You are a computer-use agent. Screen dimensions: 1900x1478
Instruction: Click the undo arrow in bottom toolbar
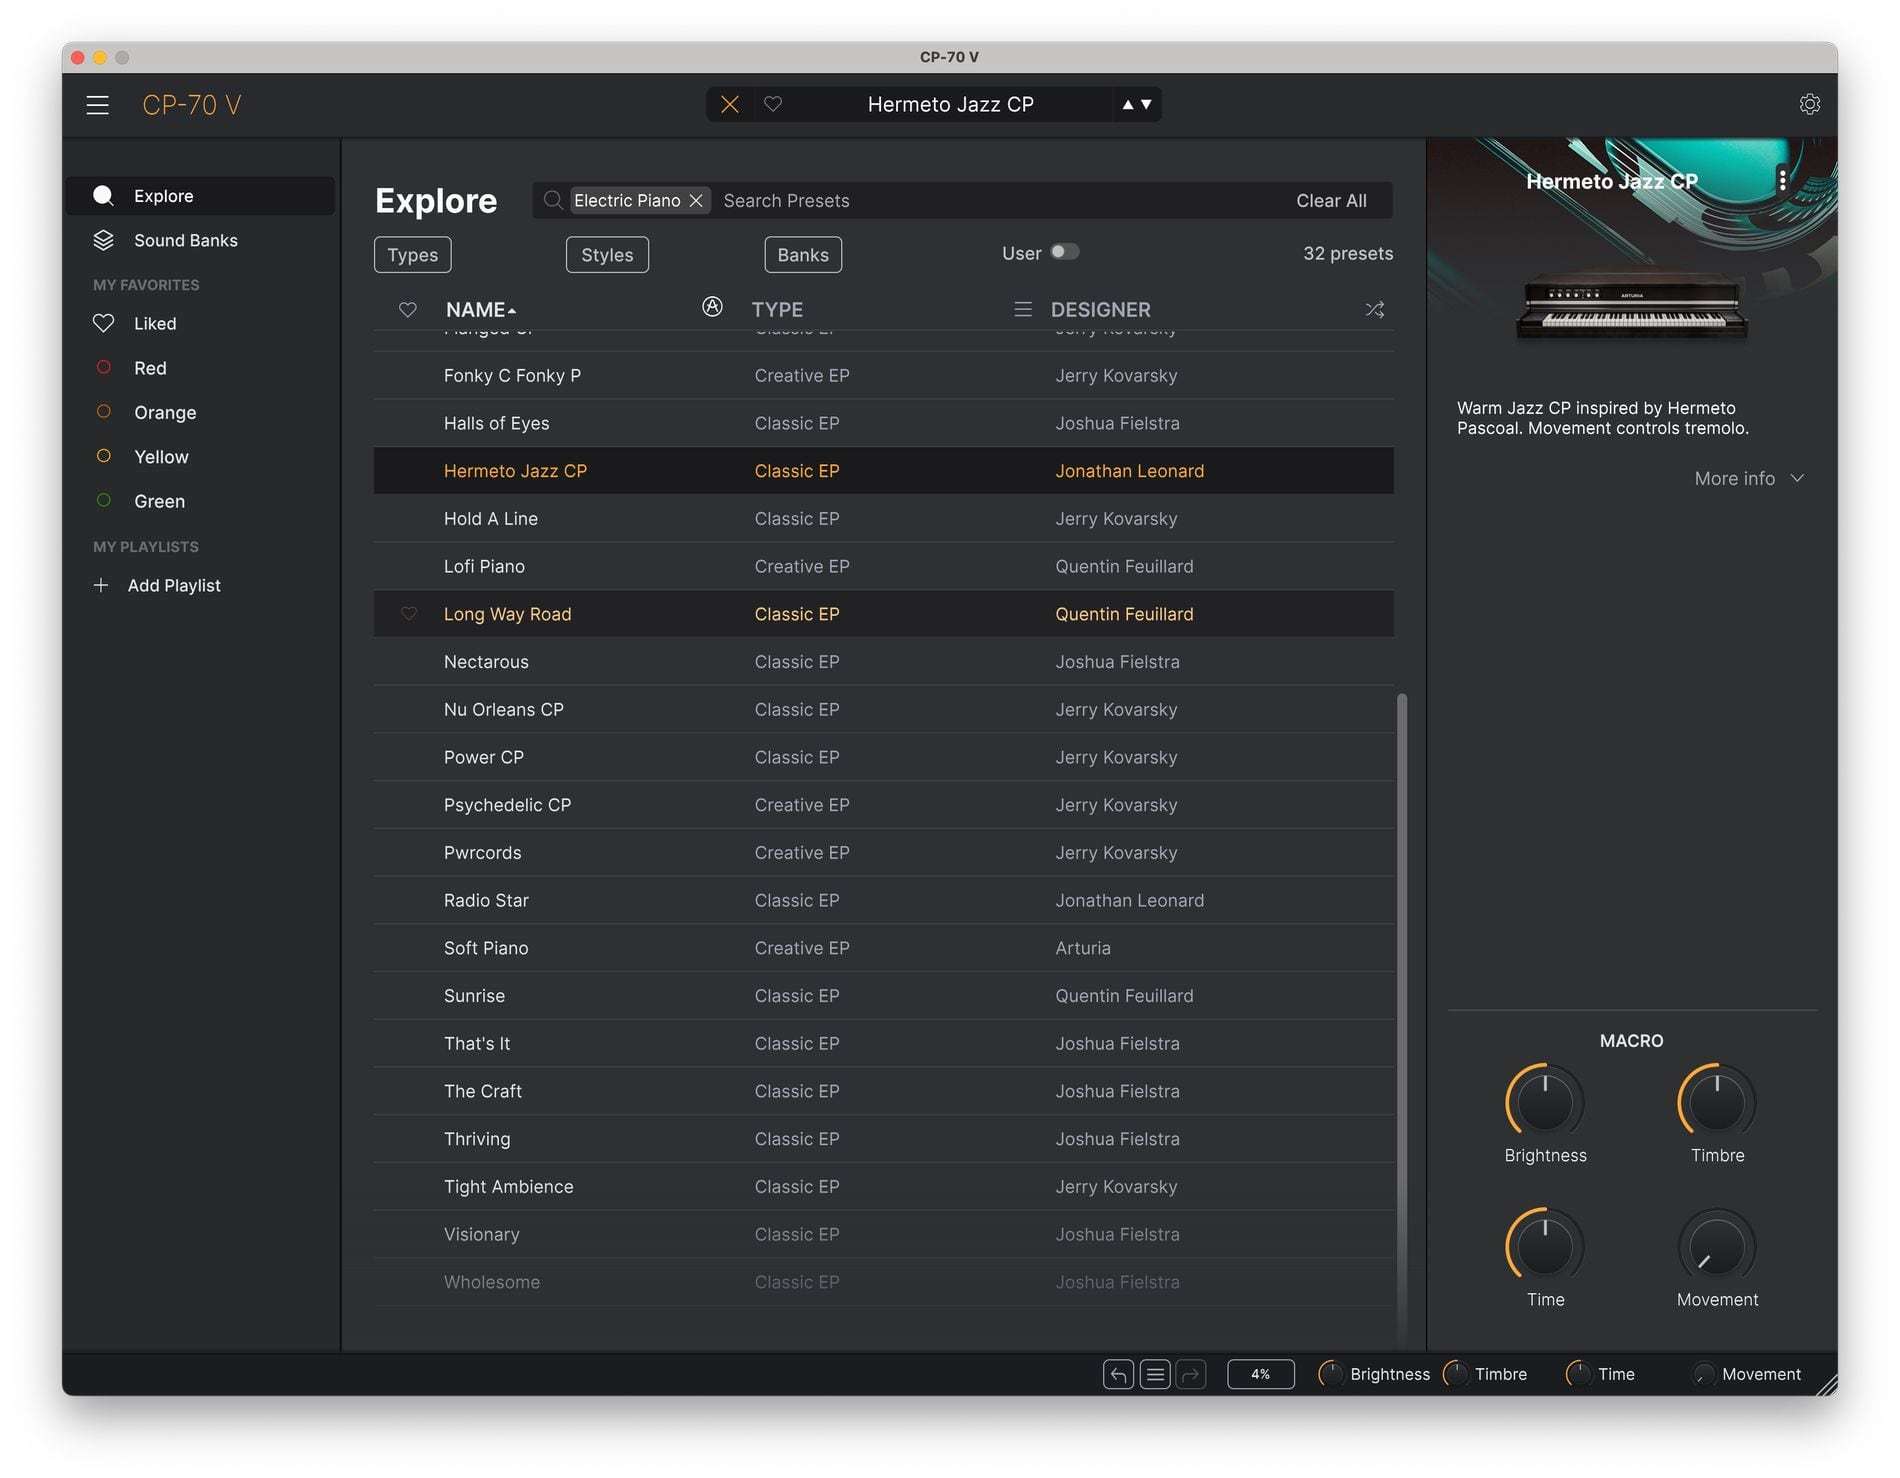coord(1118,1374)
